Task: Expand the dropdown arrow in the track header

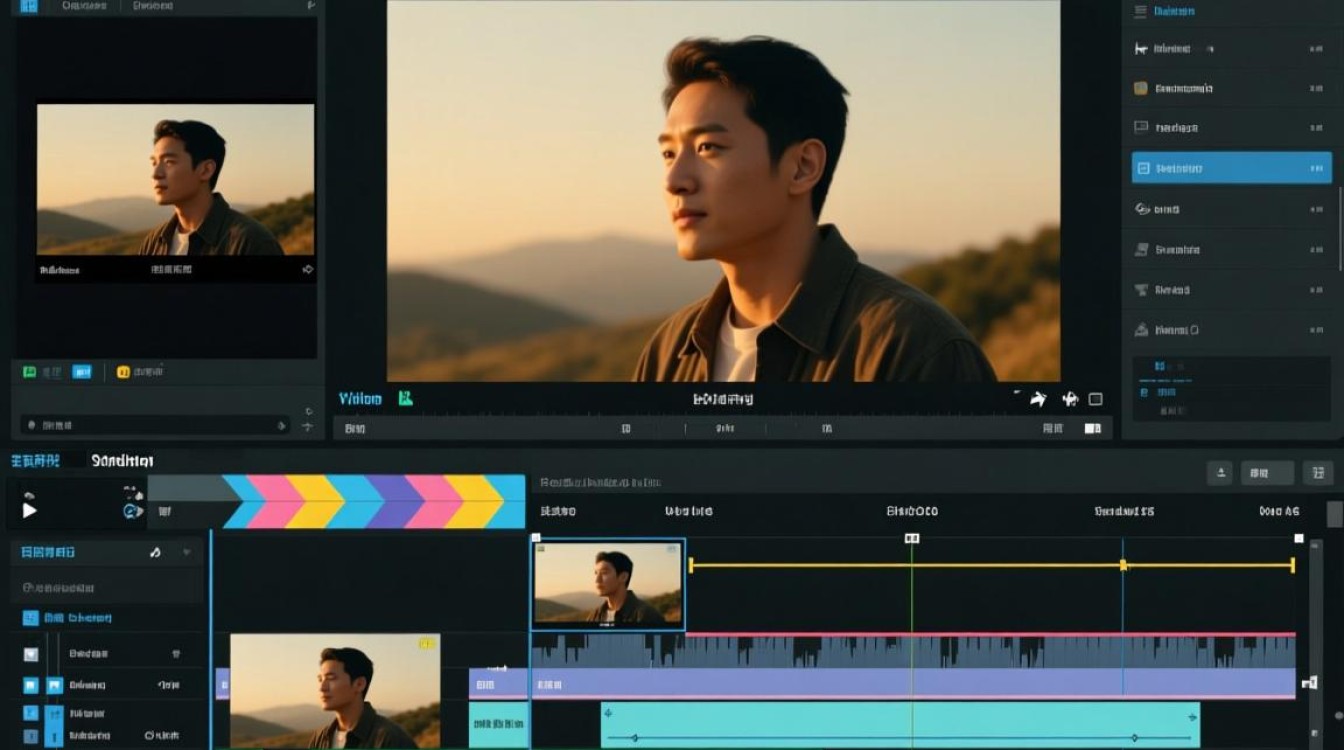Action: pos(186,552)
